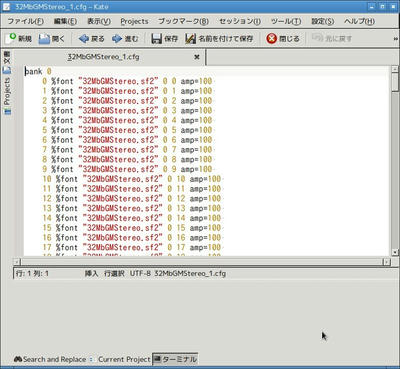Open the Projects sidebar panel

tap(7, 95)
